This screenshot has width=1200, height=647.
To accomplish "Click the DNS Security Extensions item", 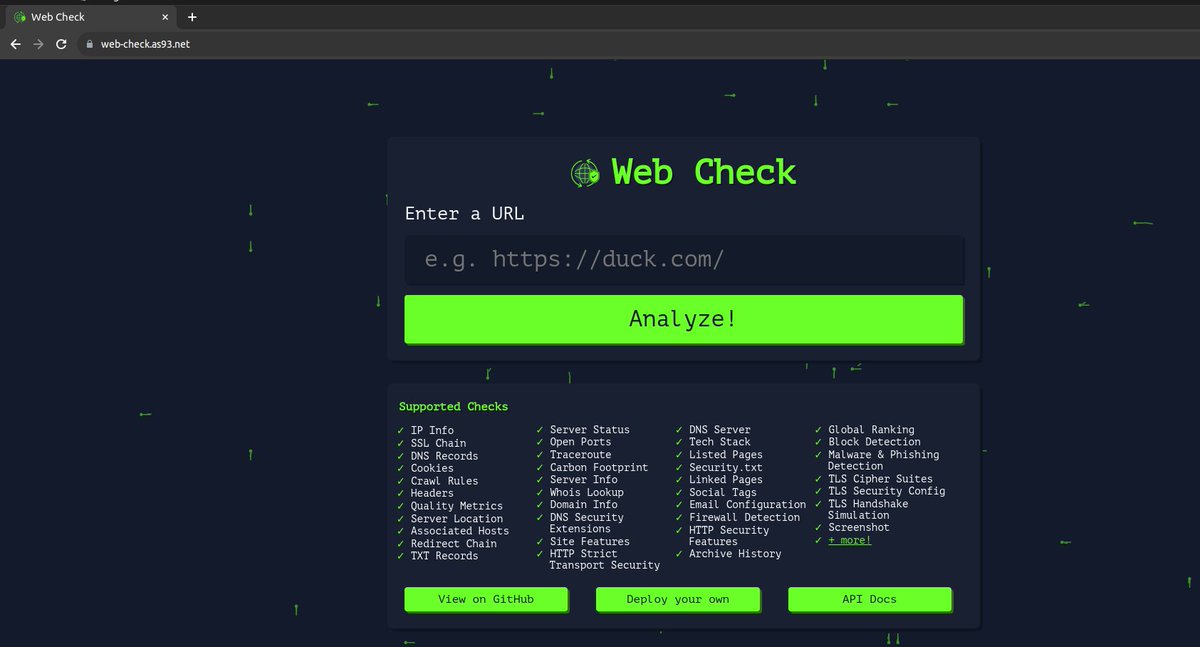I will (x=587, y=523).
